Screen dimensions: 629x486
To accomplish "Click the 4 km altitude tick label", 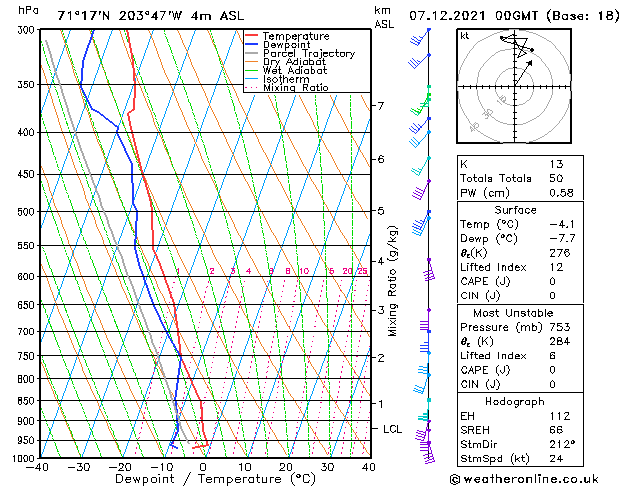I will pyautogui.click(x=381, y=261).
